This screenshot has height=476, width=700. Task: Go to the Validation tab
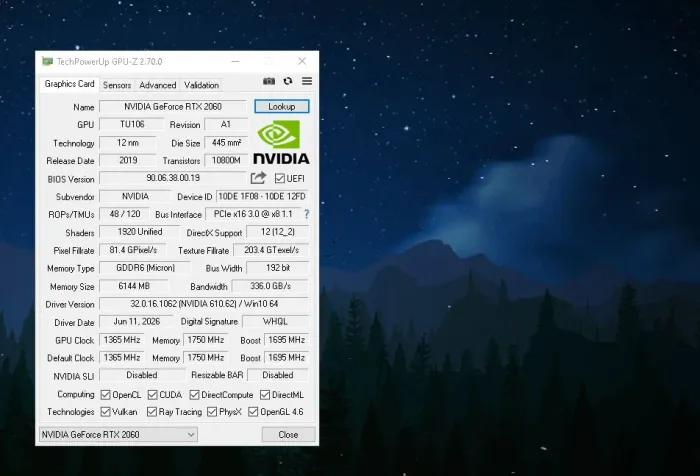tap(201, 85)
